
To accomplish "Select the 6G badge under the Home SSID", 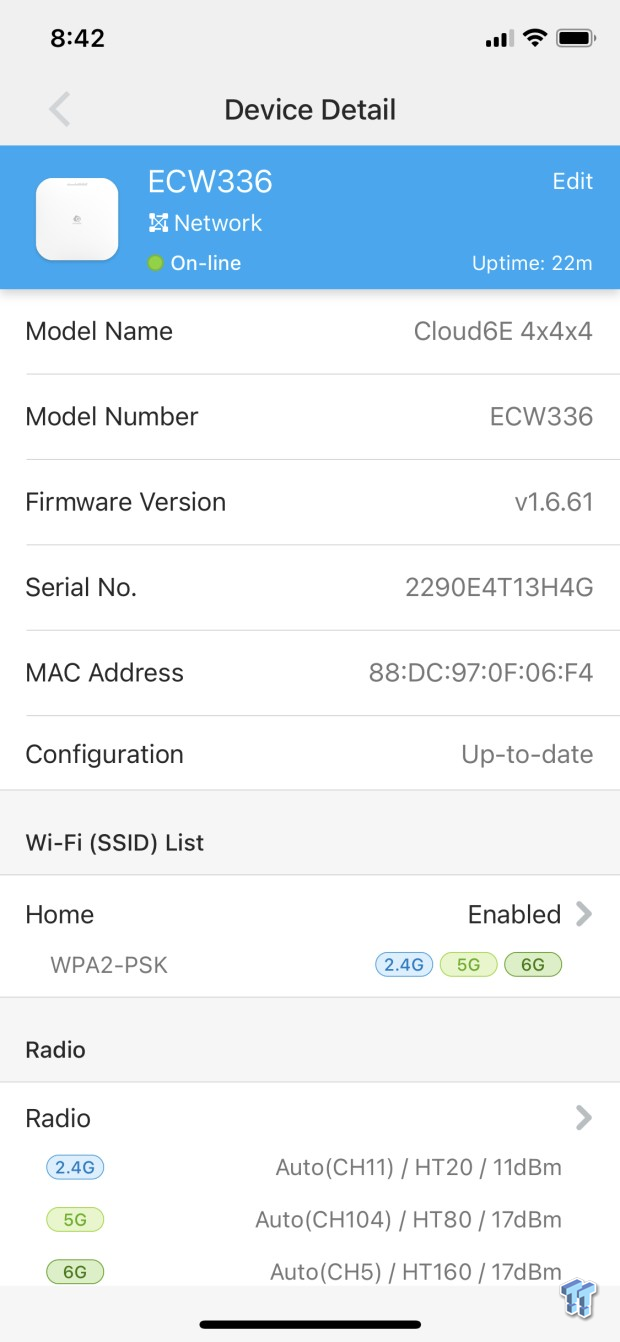I will pyautogui.click(x=533, y=964).
